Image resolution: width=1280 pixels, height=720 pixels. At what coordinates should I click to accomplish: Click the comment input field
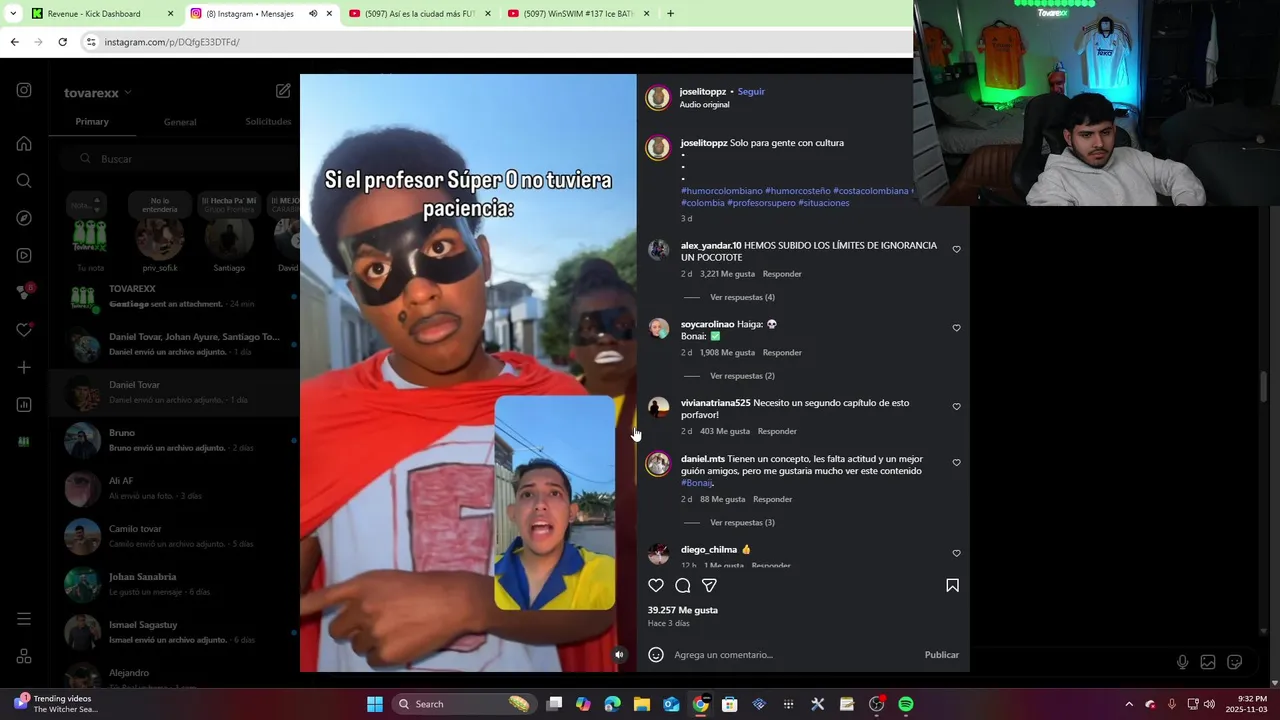[795, 655]
